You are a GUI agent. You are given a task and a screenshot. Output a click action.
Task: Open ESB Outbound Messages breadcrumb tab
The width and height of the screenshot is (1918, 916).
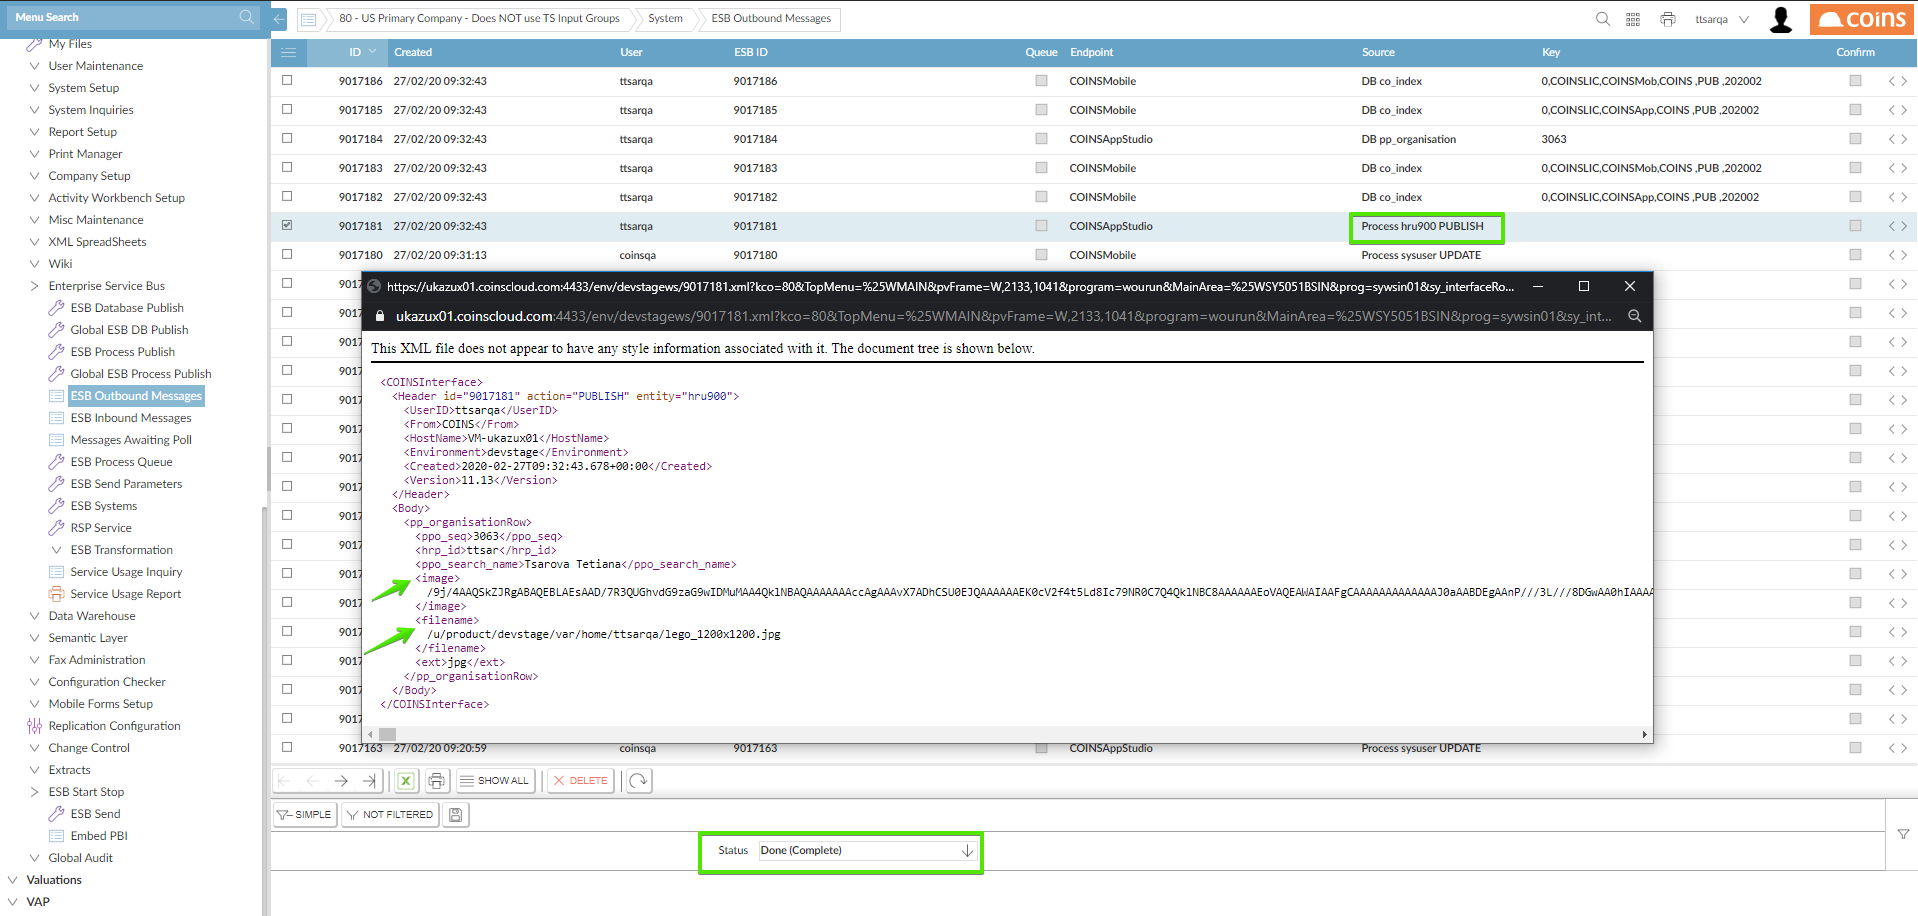[x=771, y=19]
